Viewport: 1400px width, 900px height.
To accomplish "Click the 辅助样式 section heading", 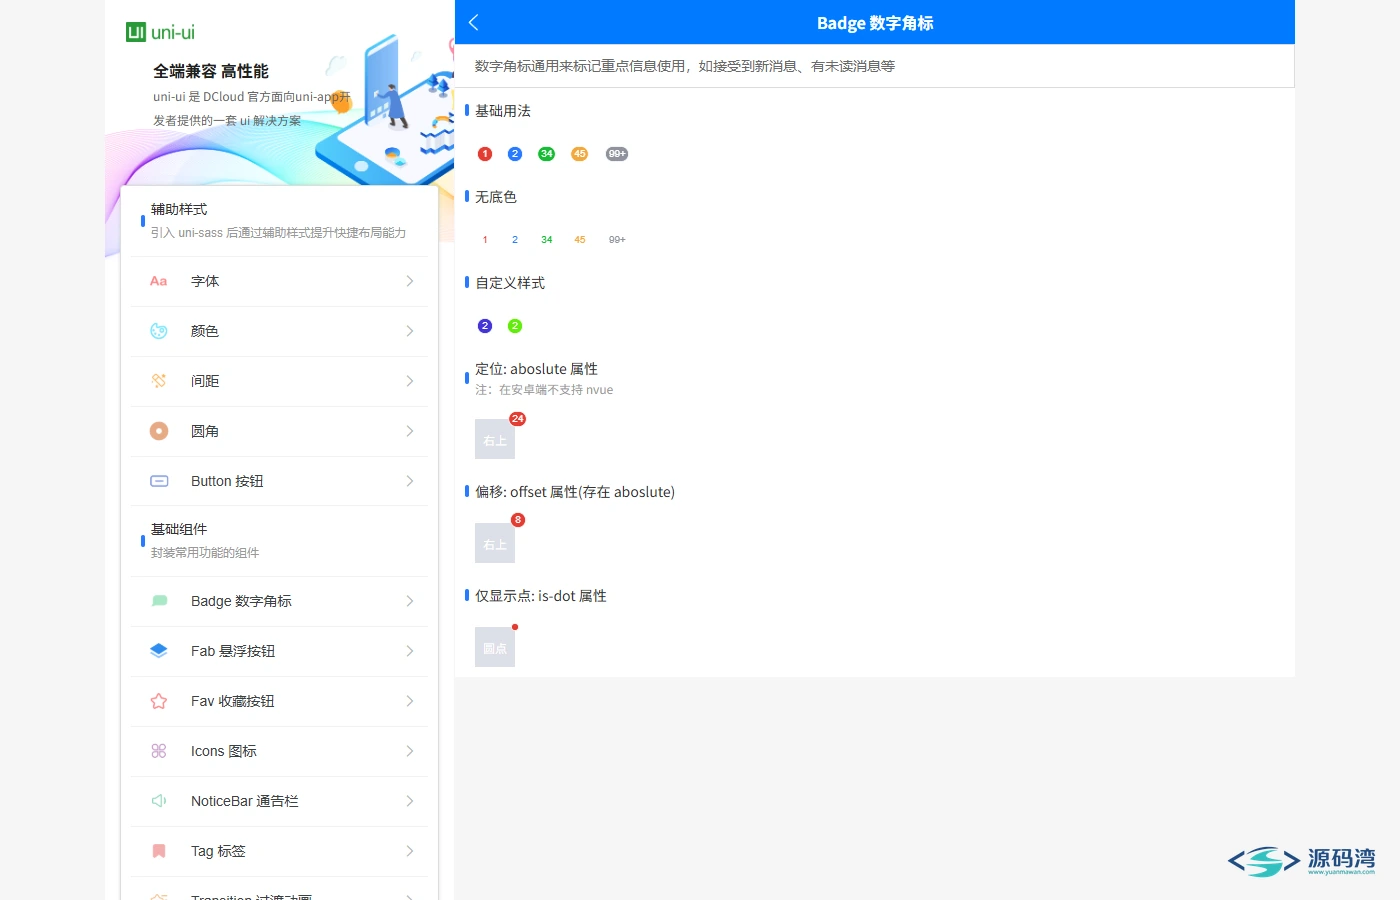I will pyautogui.click(x=179, y=209).
